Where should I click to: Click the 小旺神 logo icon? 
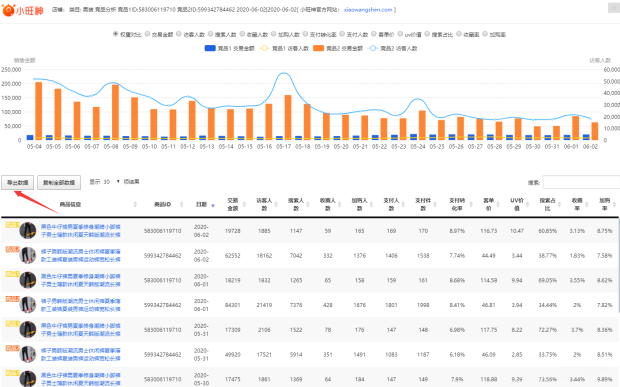coord(9,10)
